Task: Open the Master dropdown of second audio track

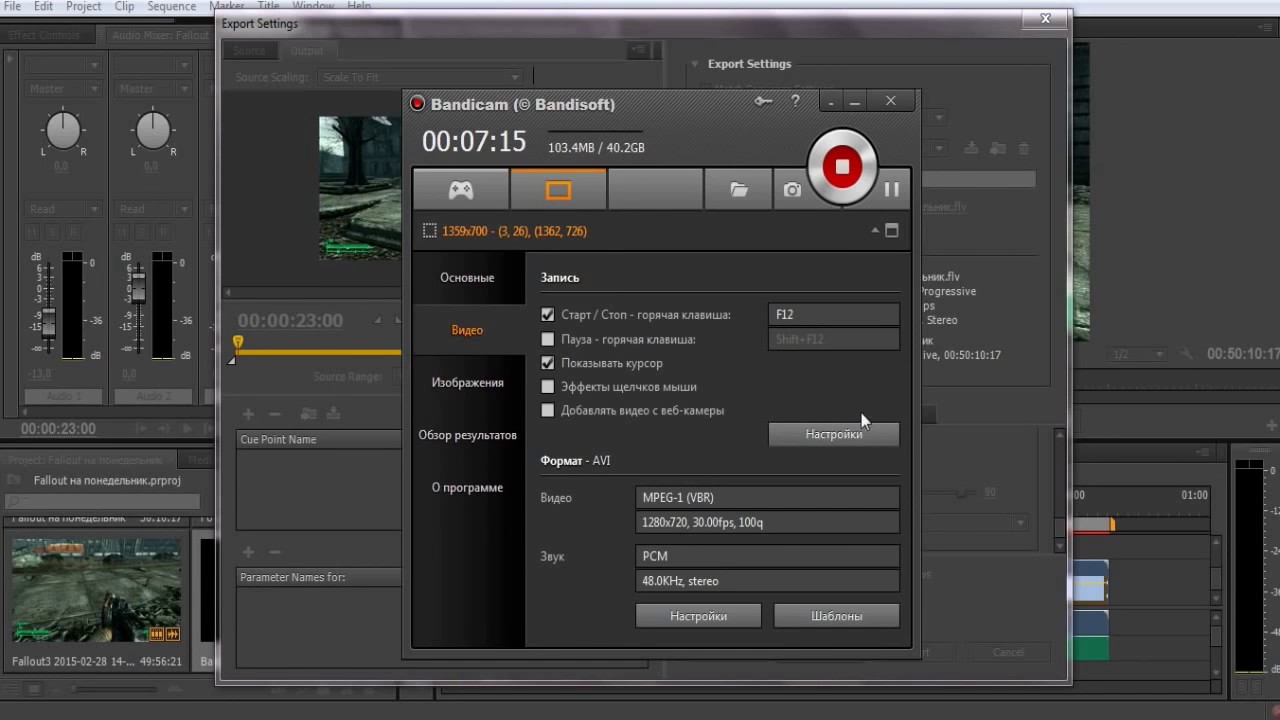Action: point(153,89)
